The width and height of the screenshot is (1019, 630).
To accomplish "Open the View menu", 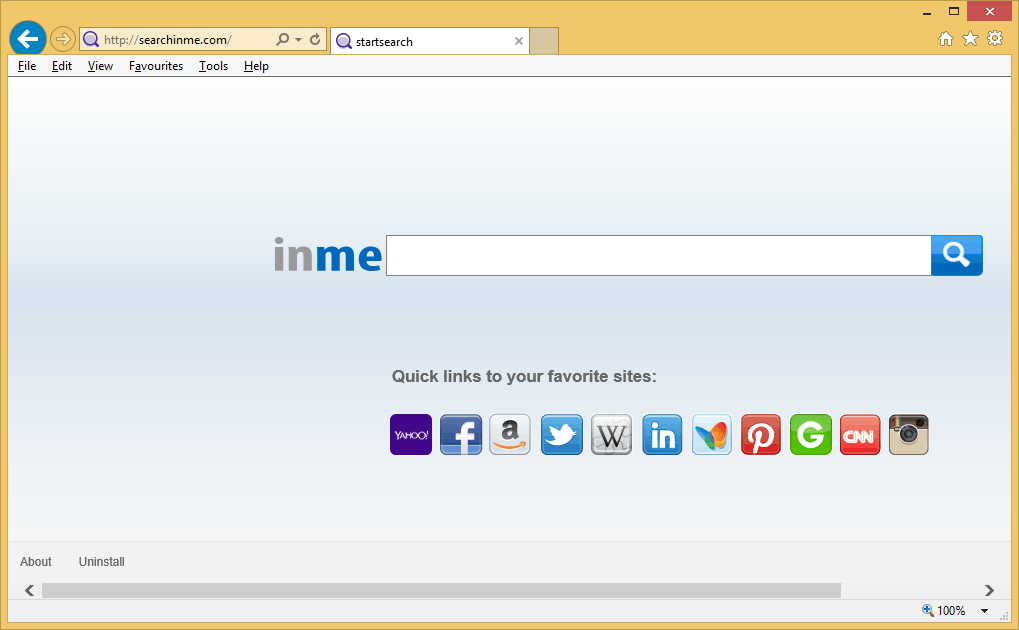I will click(100, 66).
